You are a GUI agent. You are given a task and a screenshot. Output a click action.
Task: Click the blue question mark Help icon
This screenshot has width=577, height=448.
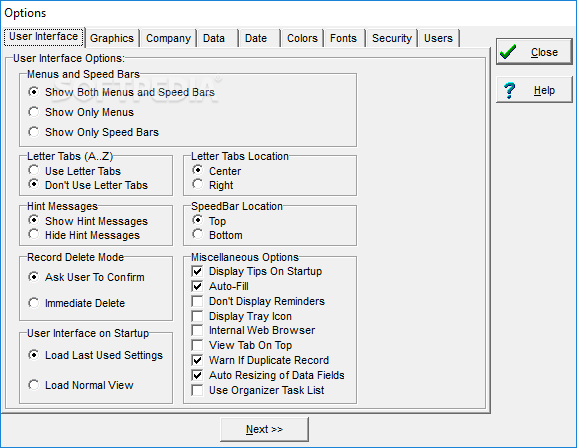[510, 91]
